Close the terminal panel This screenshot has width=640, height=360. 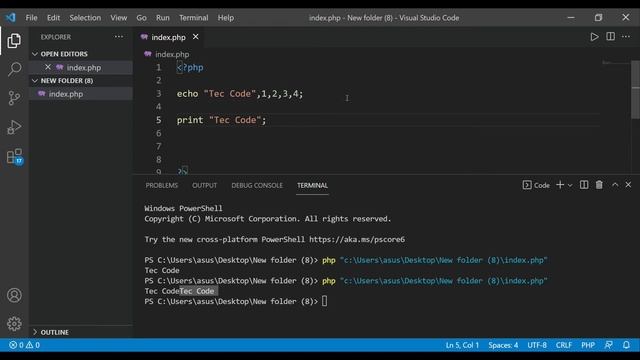click(629, 185)
